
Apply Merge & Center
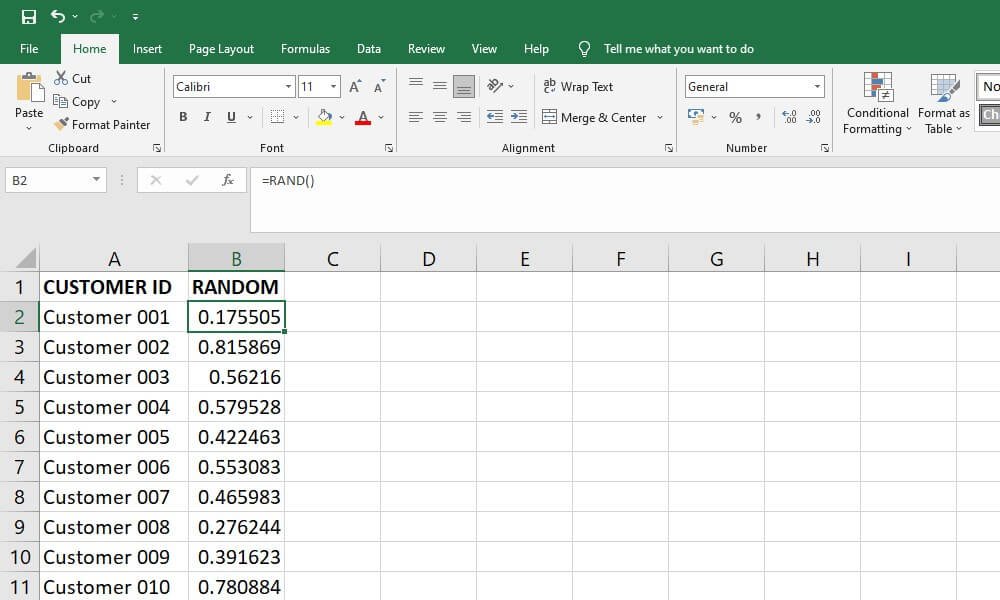coord(597,117)
